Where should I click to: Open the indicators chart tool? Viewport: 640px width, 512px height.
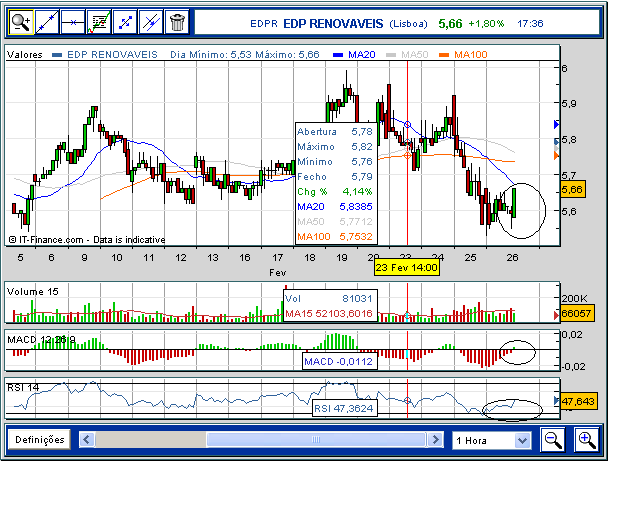coord(99,22)
